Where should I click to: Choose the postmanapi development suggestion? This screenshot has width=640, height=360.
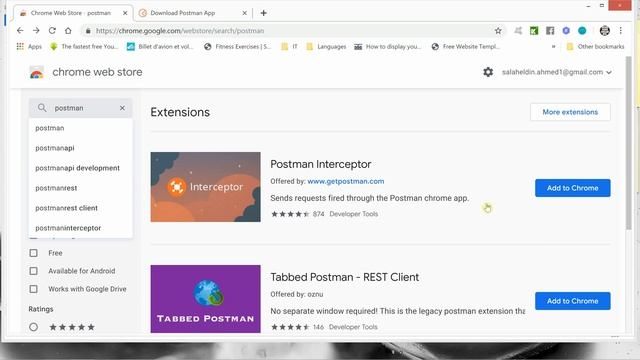pos(80,168)
